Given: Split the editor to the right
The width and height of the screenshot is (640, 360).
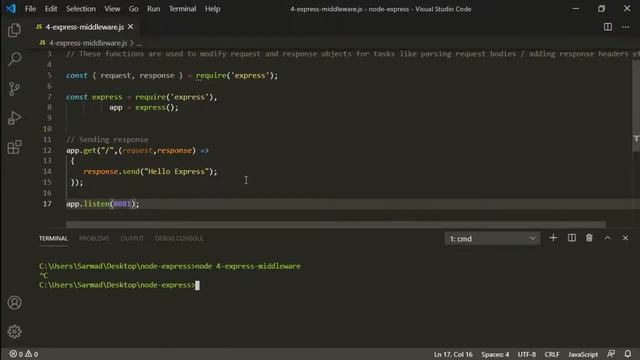Looking at the screenshot, I should [608, 27].
